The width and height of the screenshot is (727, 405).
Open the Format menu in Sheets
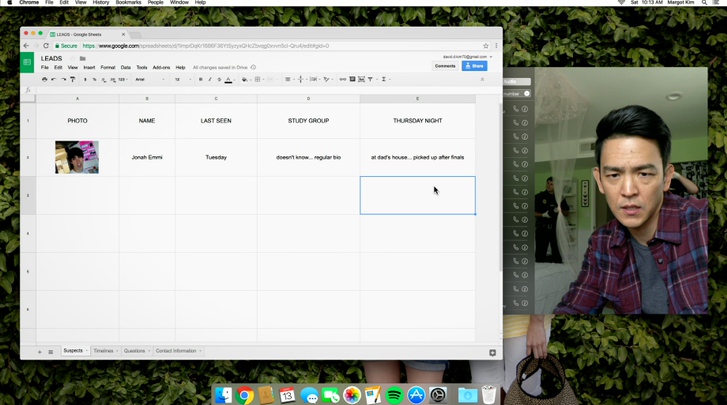(108, 67)
